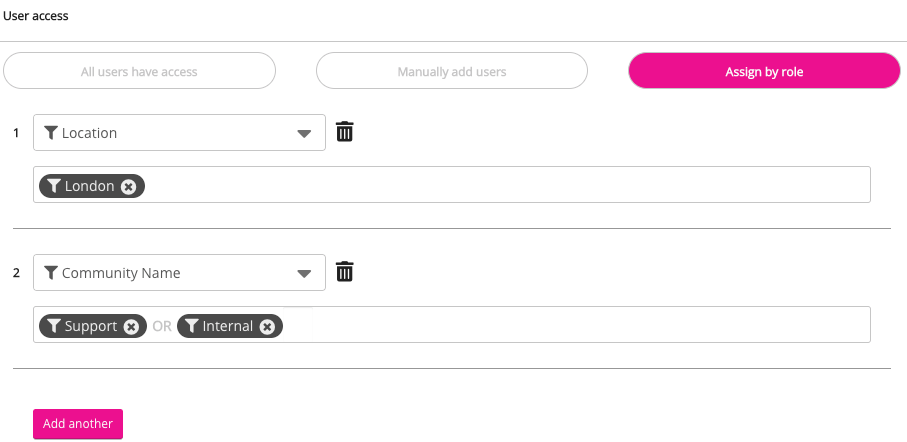Select the All users have access option

139,71
